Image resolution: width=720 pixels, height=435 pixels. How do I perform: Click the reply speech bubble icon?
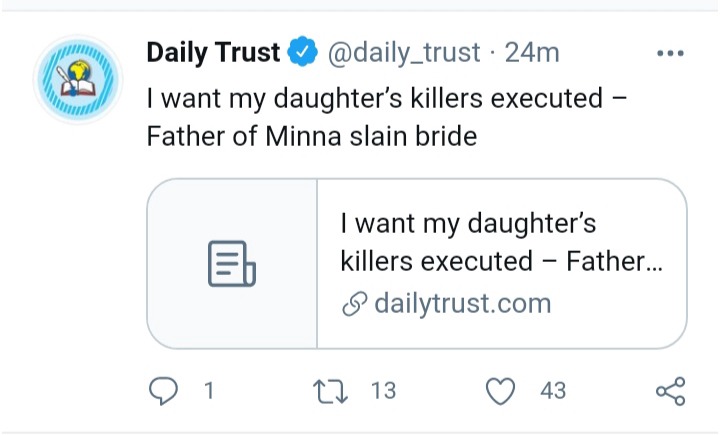click(x=163, y=391)
